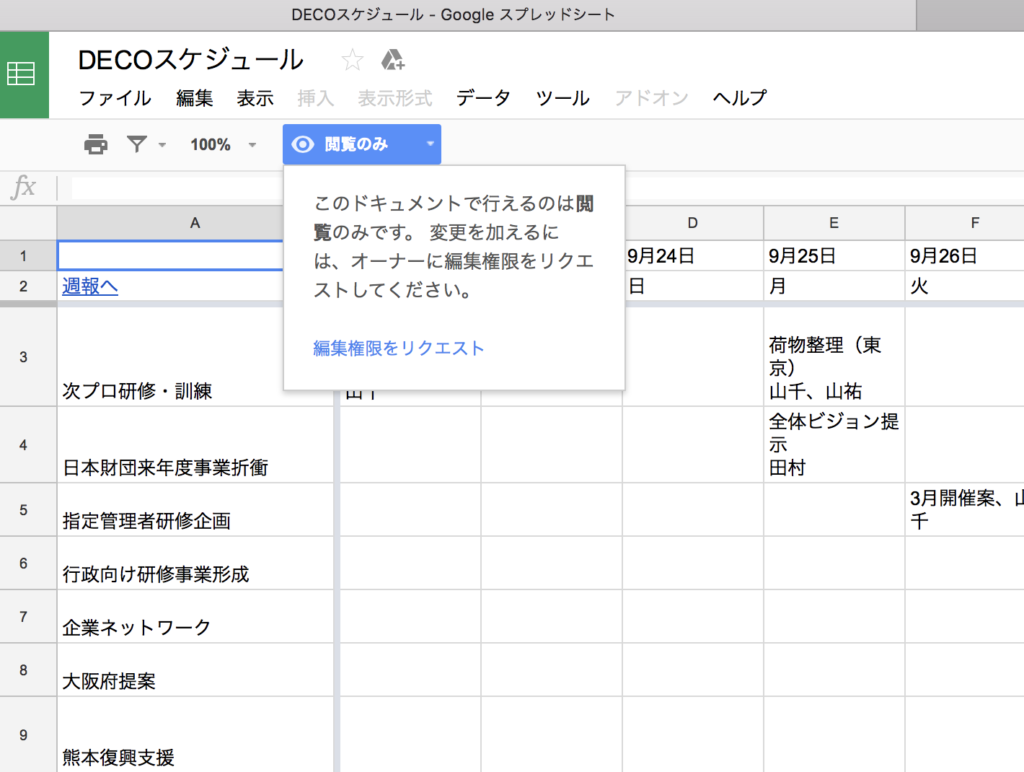The image size is (1024, 772).
Task: Select row 6 header
Action: coord(28,563)
